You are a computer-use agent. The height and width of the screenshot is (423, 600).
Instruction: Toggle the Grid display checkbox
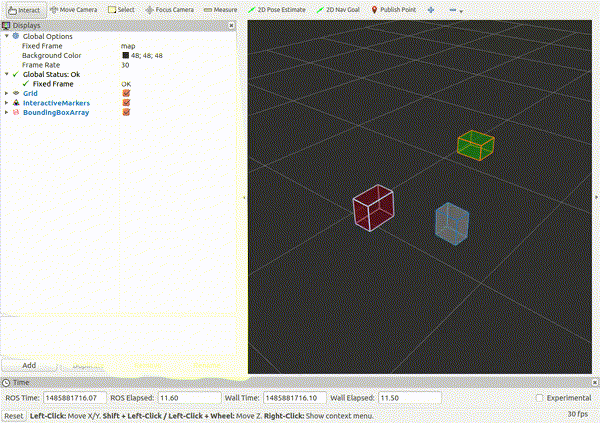click(126, 93)
